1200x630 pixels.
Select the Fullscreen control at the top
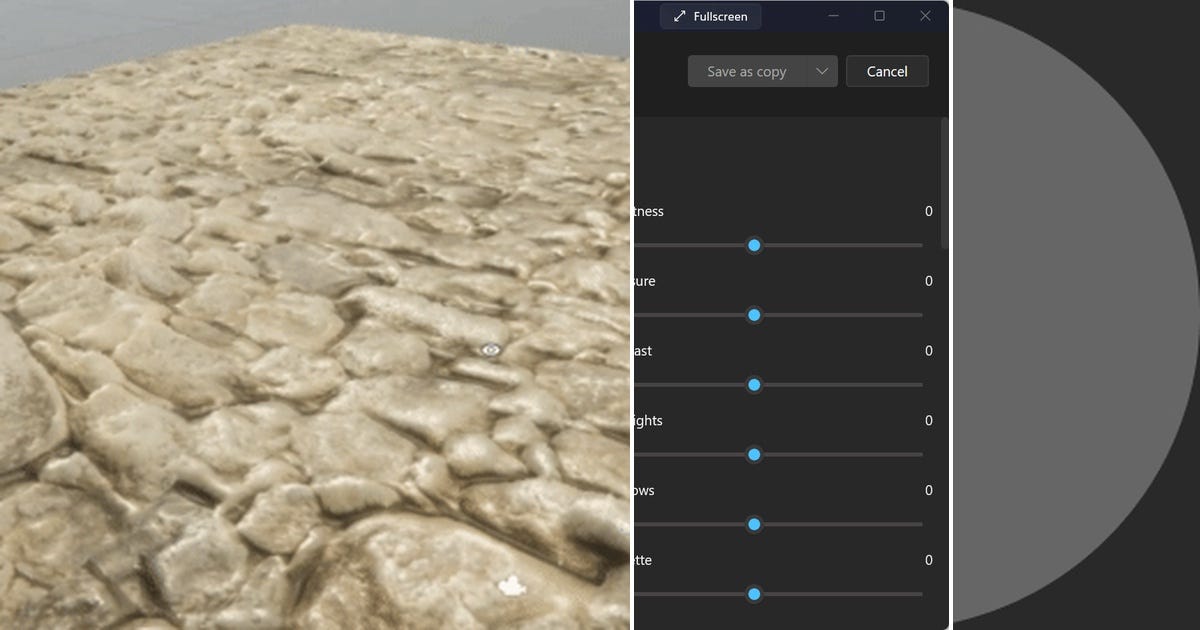(710, 16)
